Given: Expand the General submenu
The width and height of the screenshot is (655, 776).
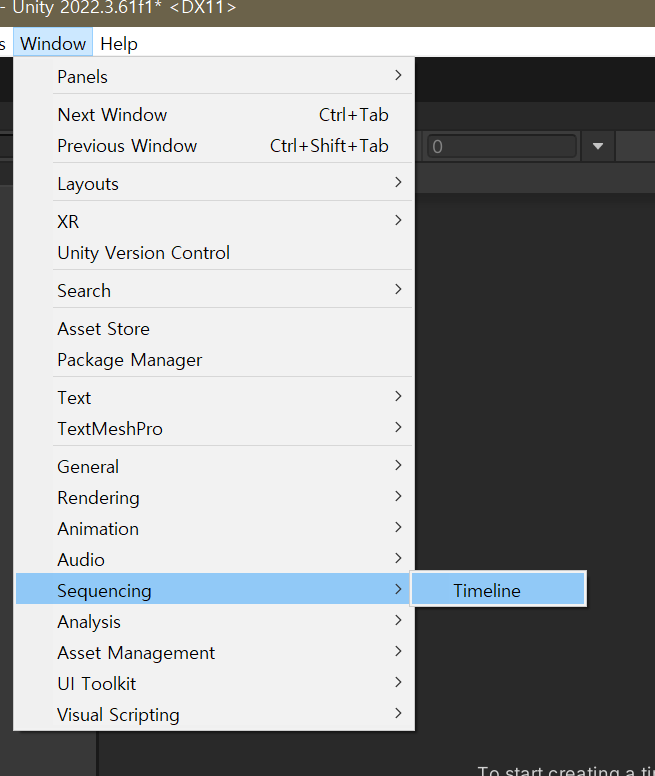Looking at the screenshot, I should coord(214,466).
